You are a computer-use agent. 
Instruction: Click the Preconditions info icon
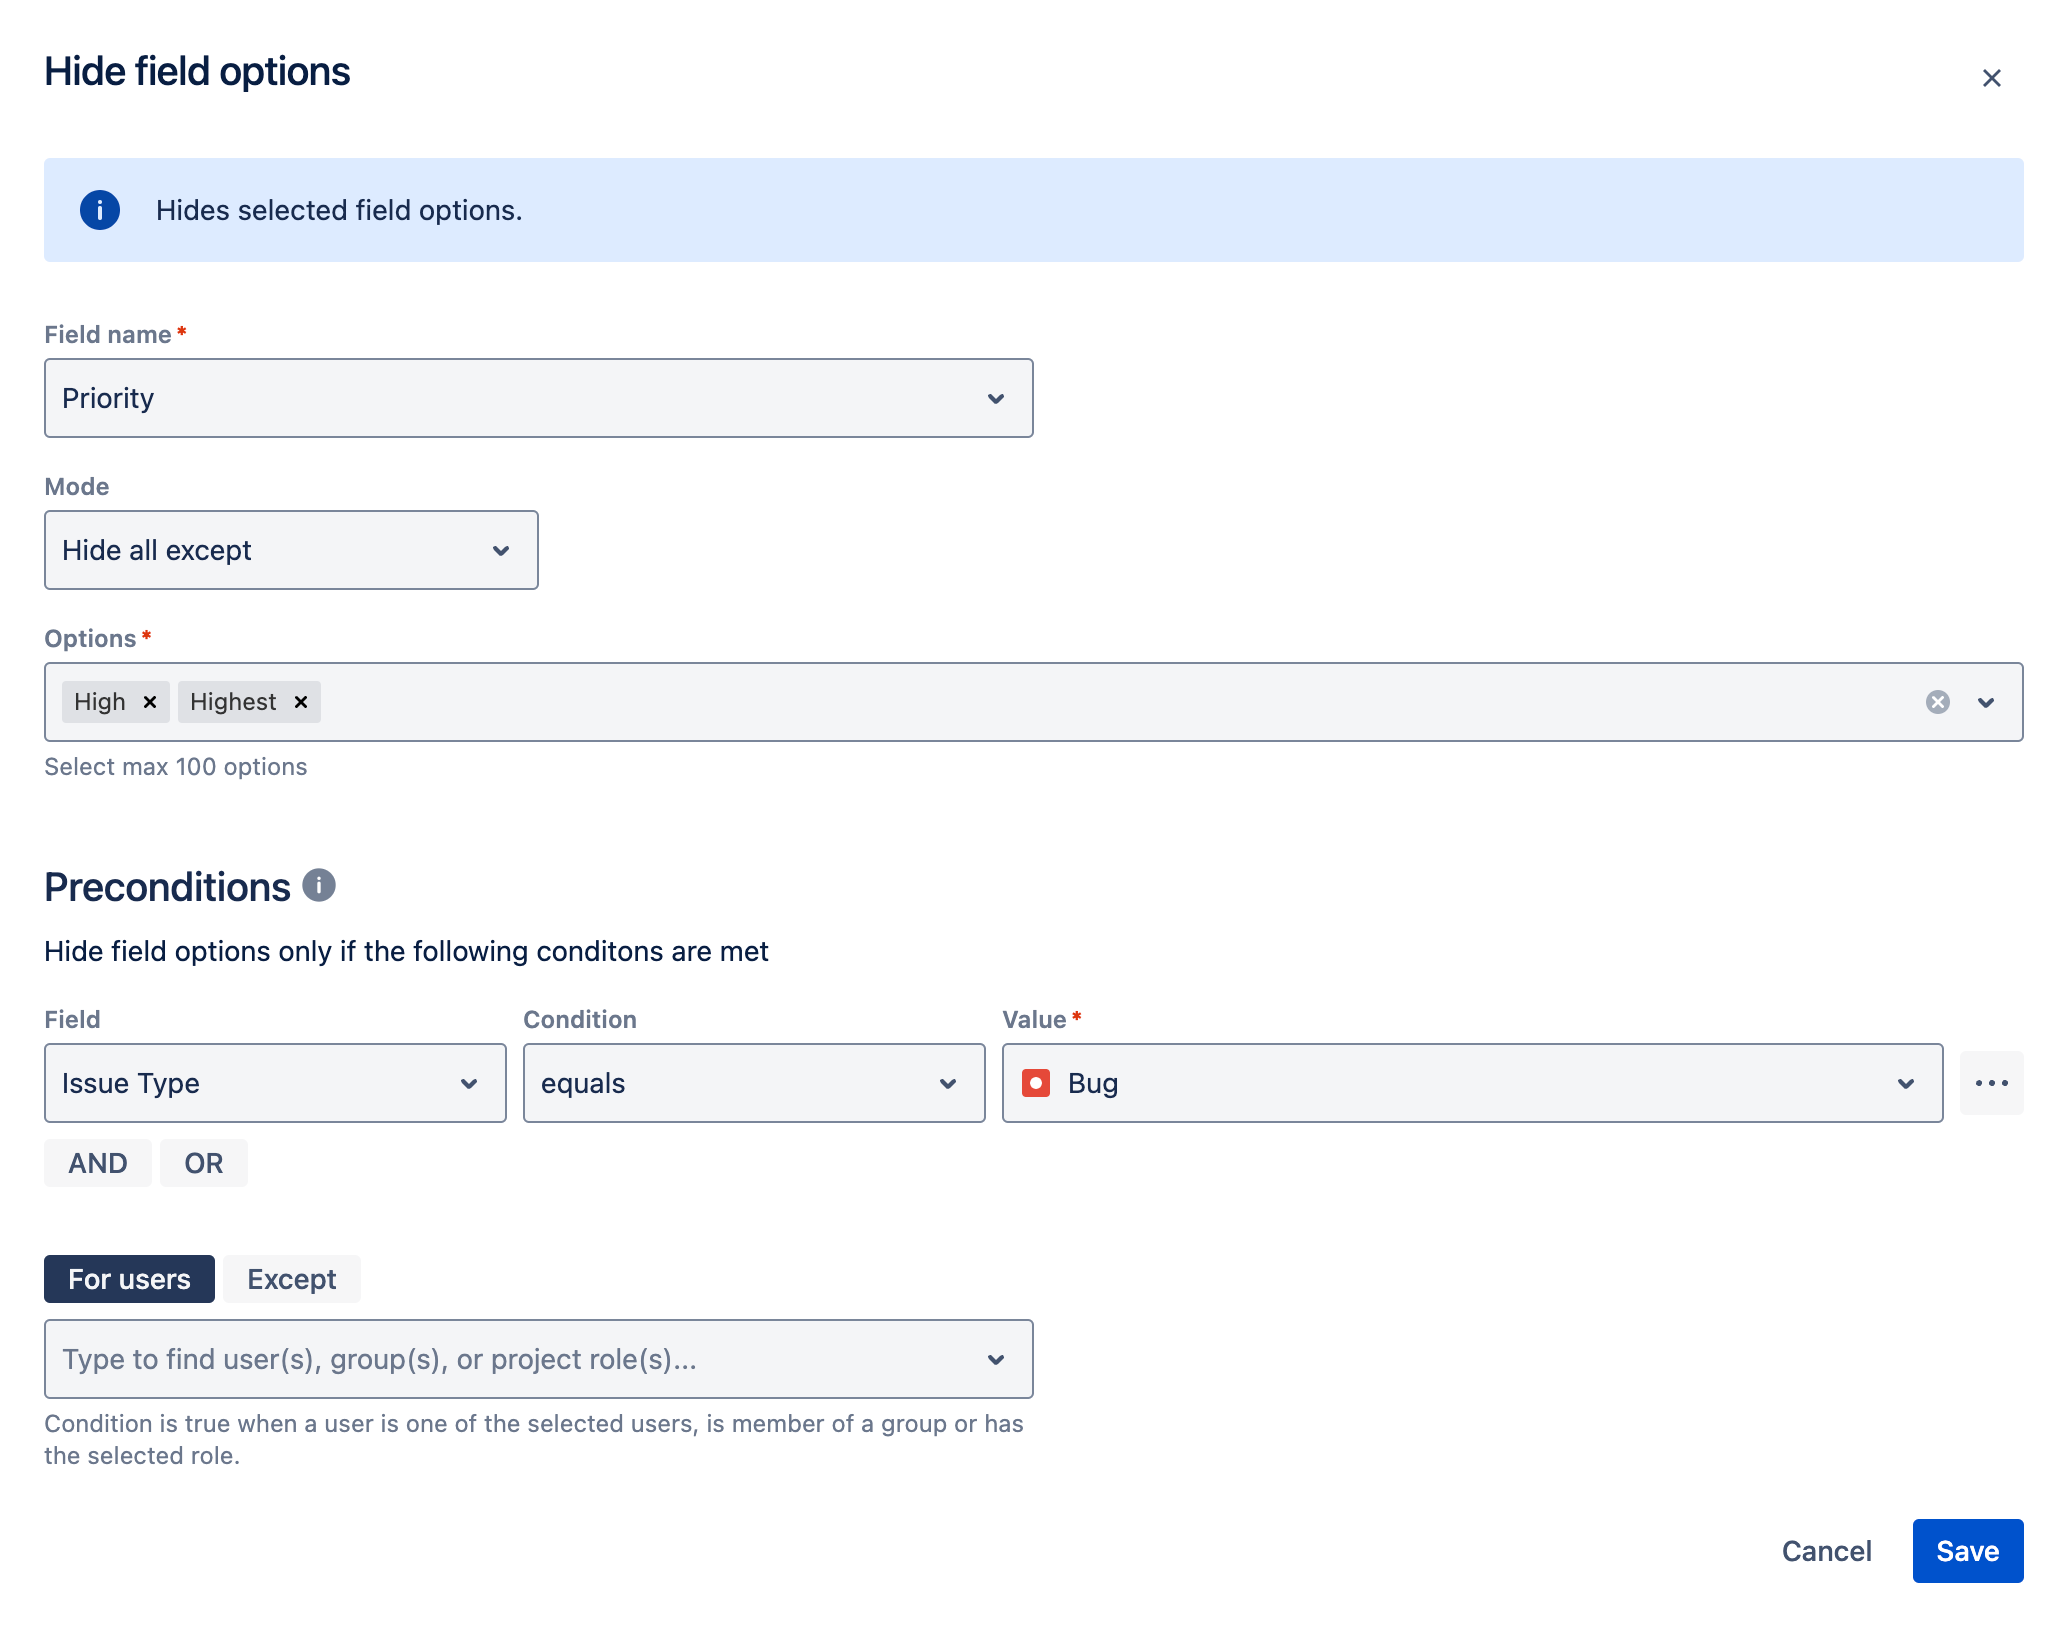[319, 886]
